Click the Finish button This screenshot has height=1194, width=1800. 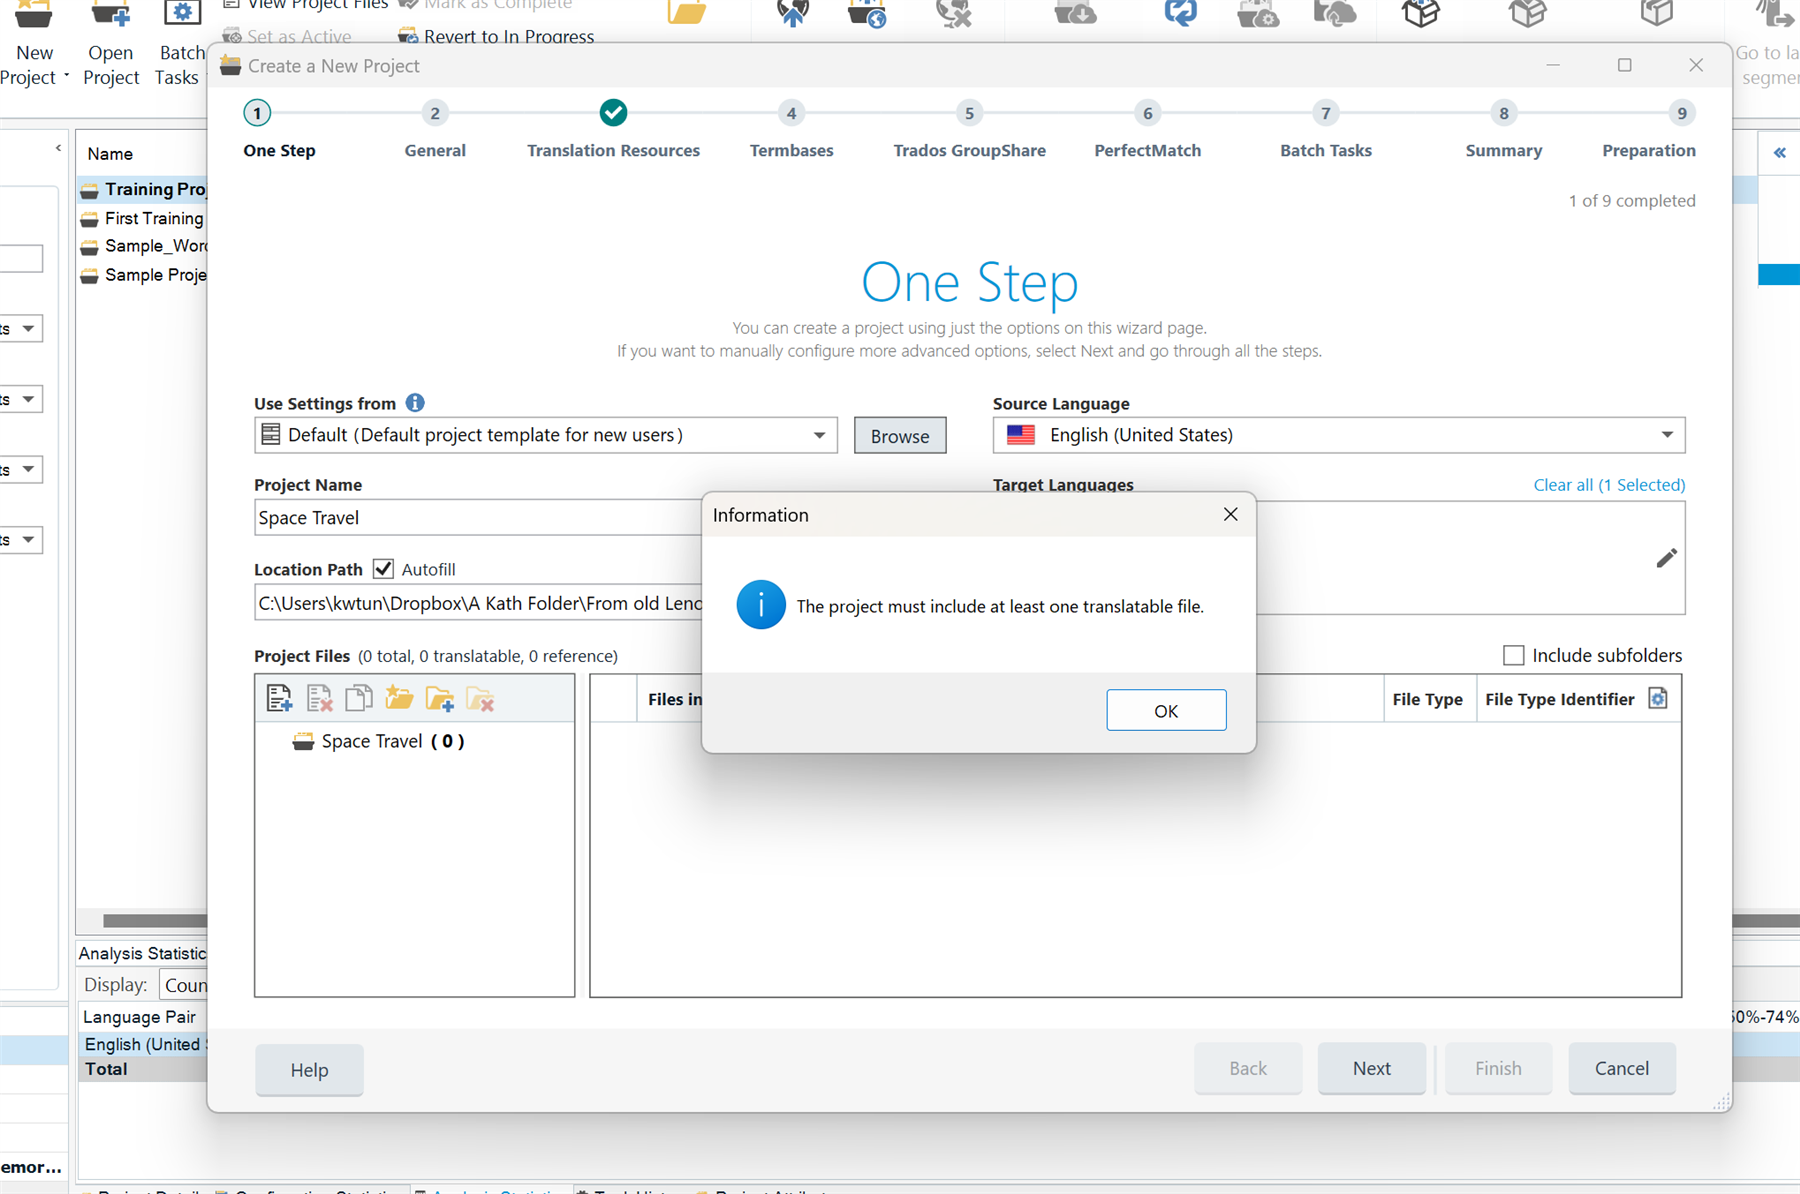click(x=1498, y=1068)
